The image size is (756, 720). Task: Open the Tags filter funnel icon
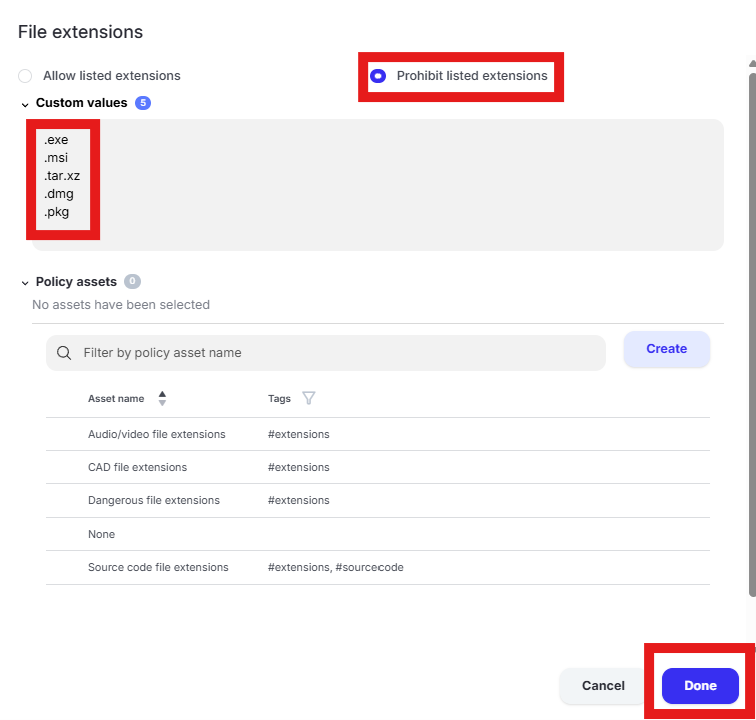[309, 398]
